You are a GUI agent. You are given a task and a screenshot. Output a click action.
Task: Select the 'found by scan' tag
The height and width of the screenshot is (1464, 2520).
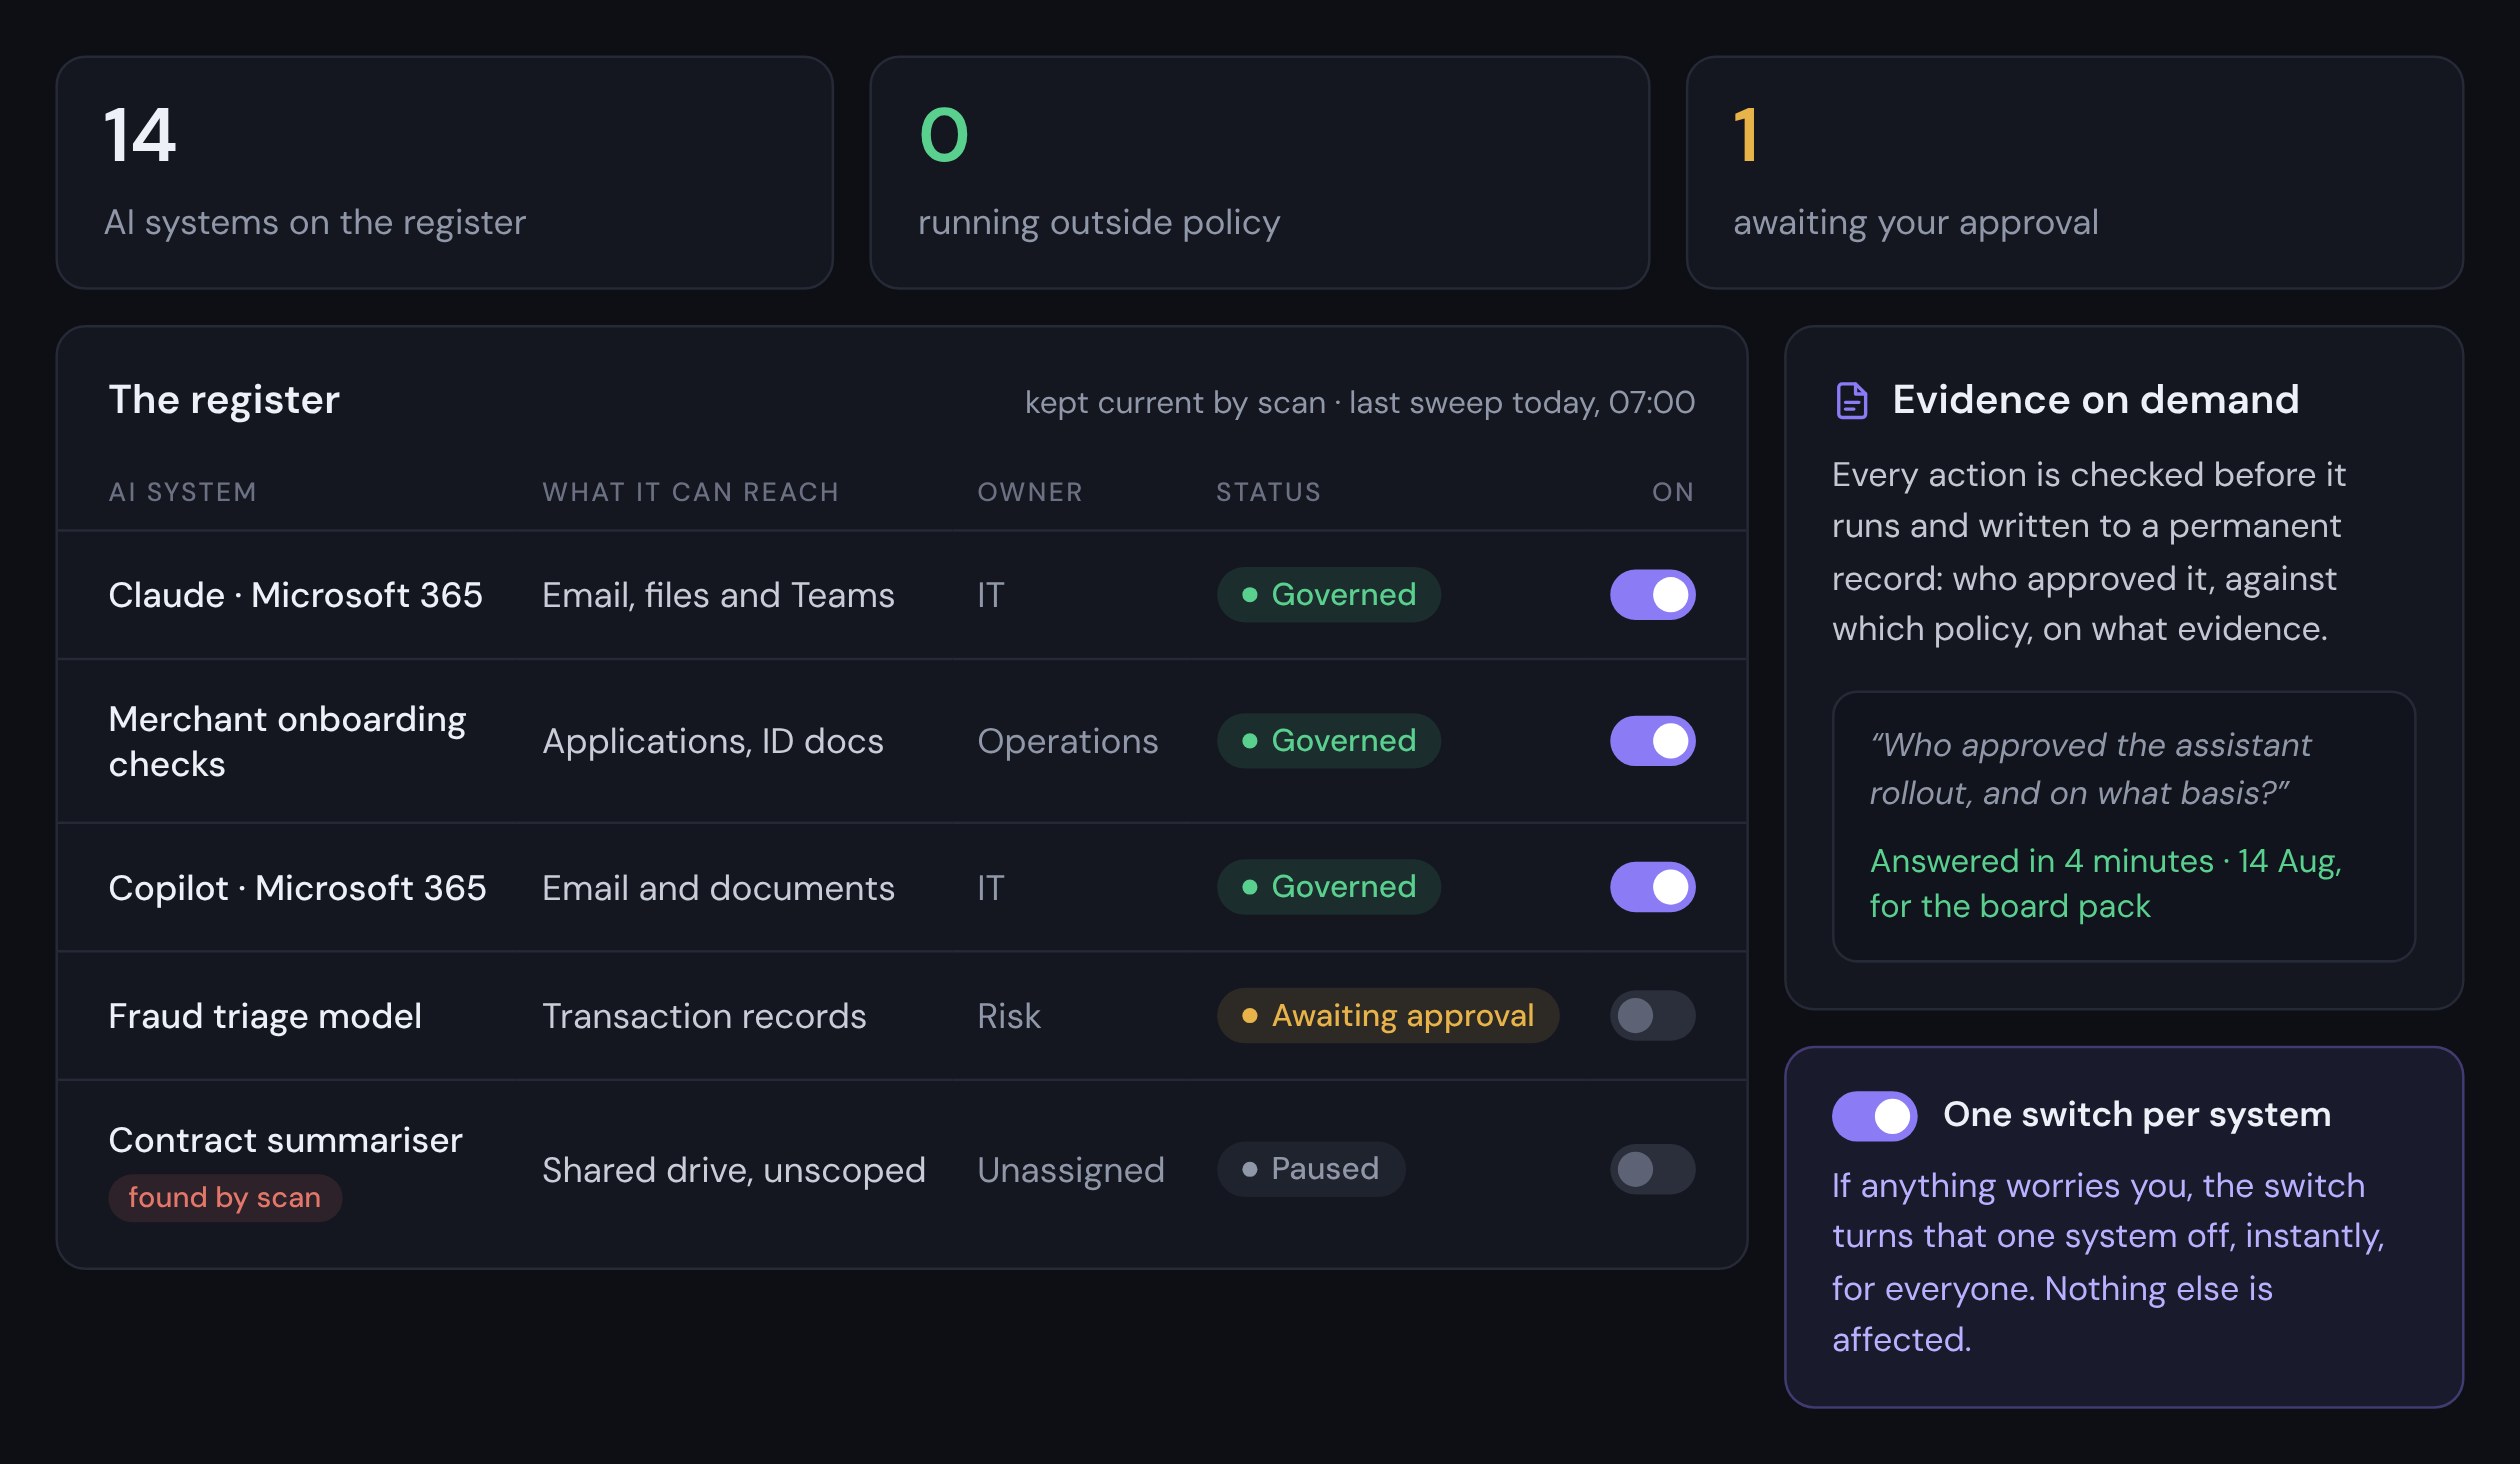tap(225, 1198)
